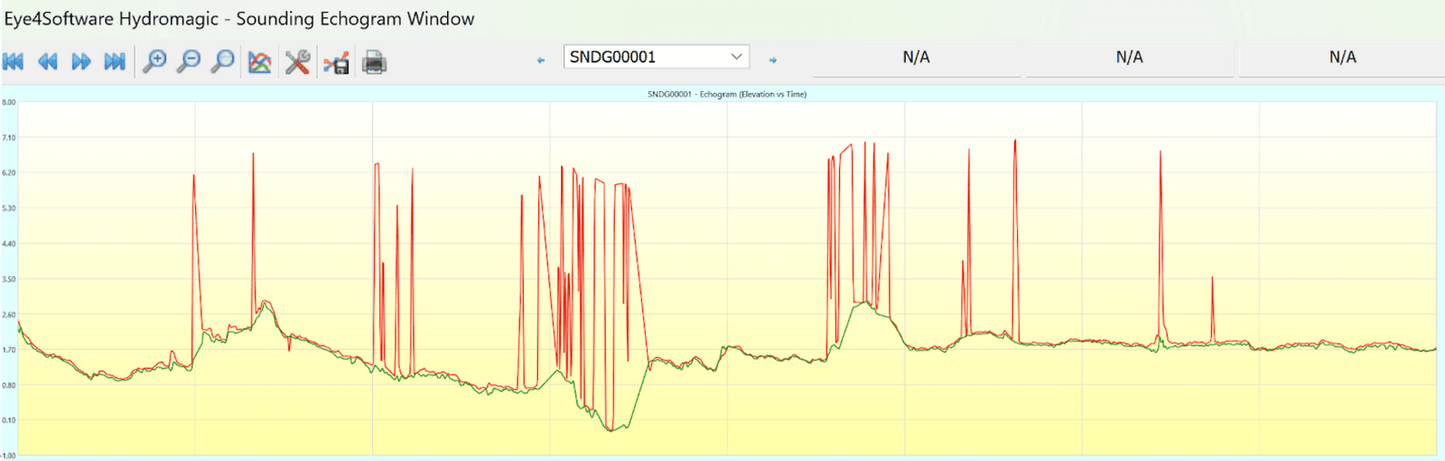Viewport: 1445px width, 461px height.
Task: Jump to the last sounding record
Action: click(115, 62)
